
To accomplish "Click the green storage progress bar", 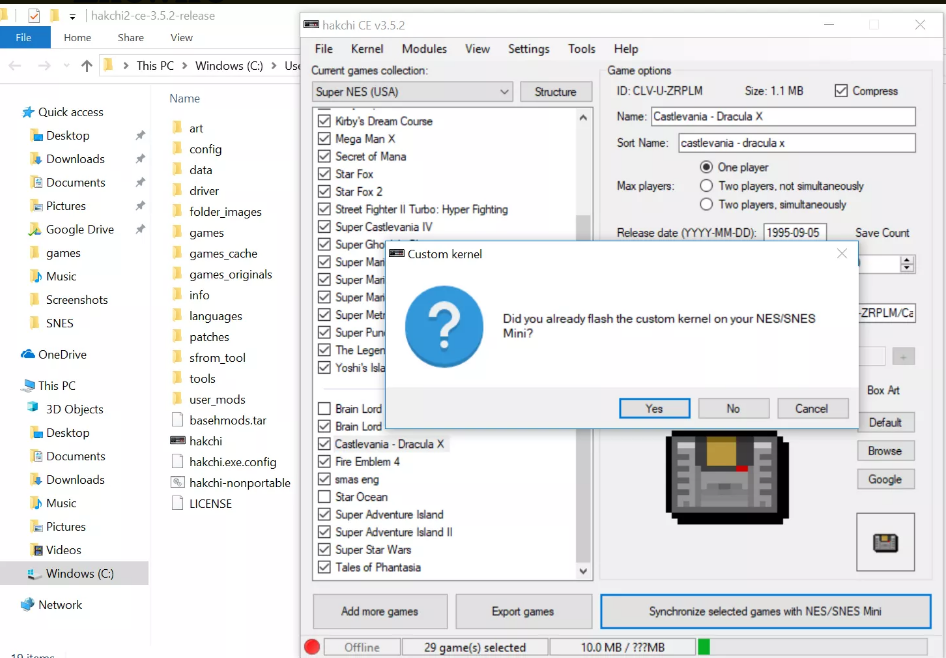I will (703, 647).
